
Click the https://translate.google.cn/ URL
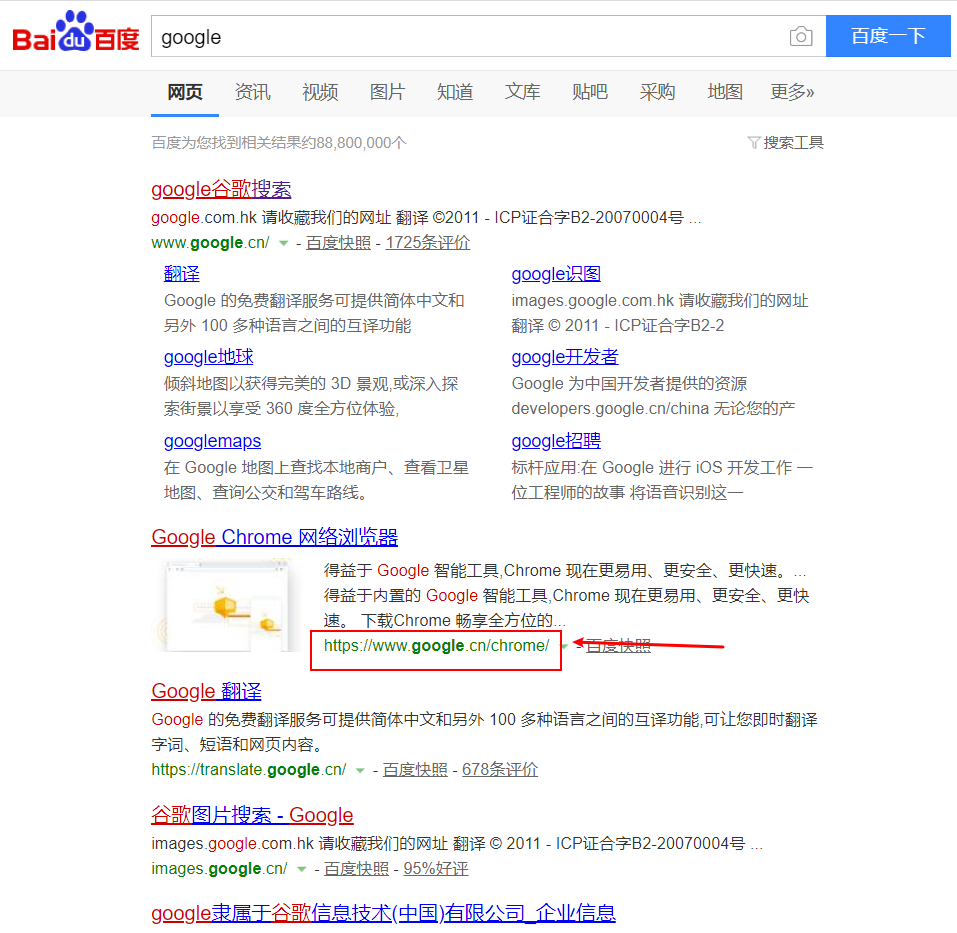[x=249, y=769]
